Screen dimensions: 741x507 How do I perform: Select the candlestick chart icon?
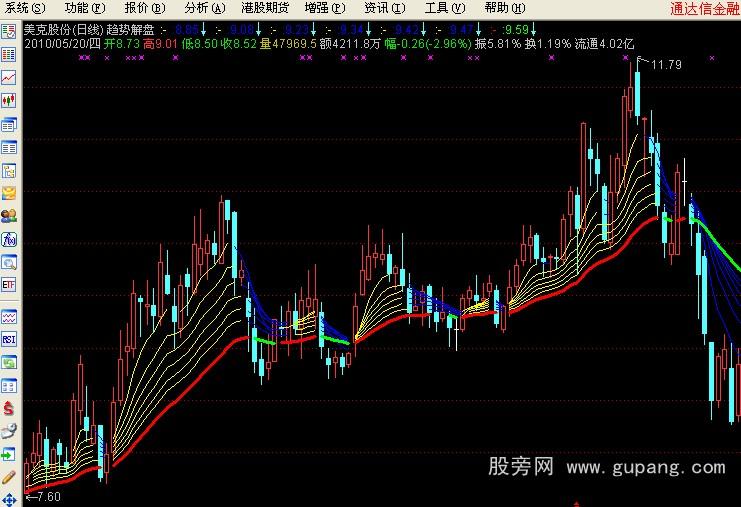pos(9,101)
